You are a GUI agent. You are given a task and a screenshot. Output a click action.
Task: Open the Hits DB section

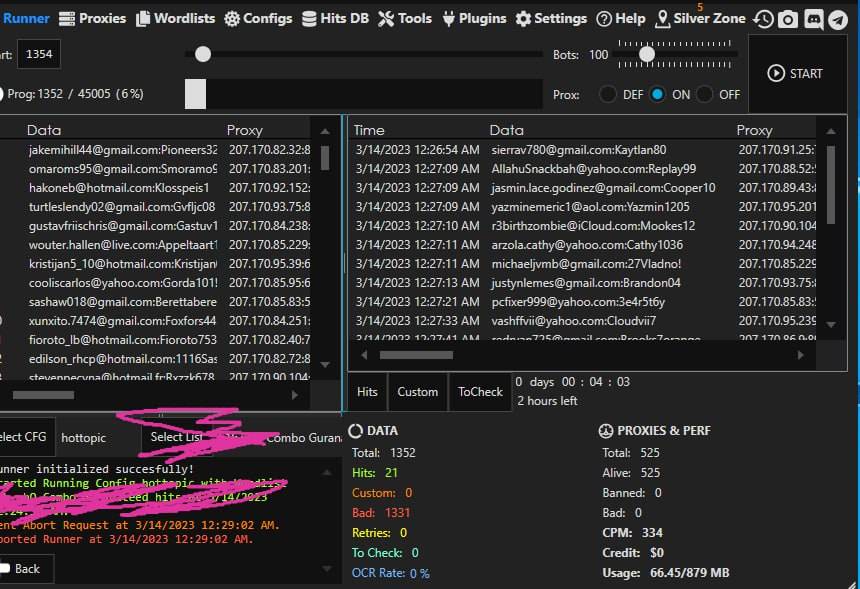point(336,19)
